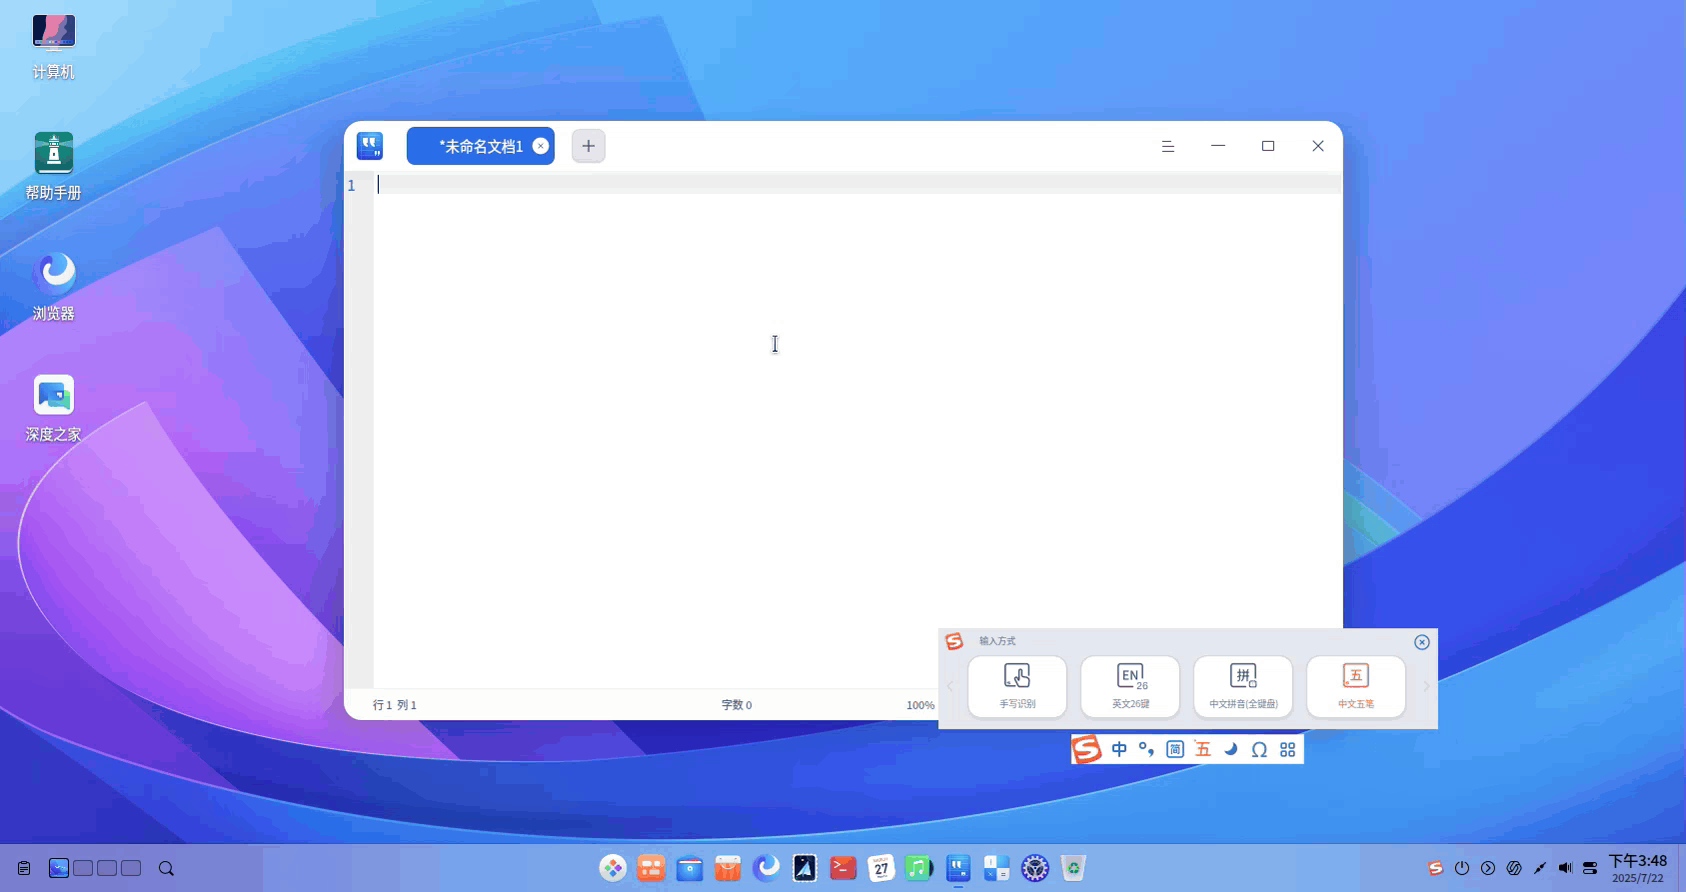Launch the browser from the dock
The width and height of the screenshot is (1686, 892).
(767, 868)
